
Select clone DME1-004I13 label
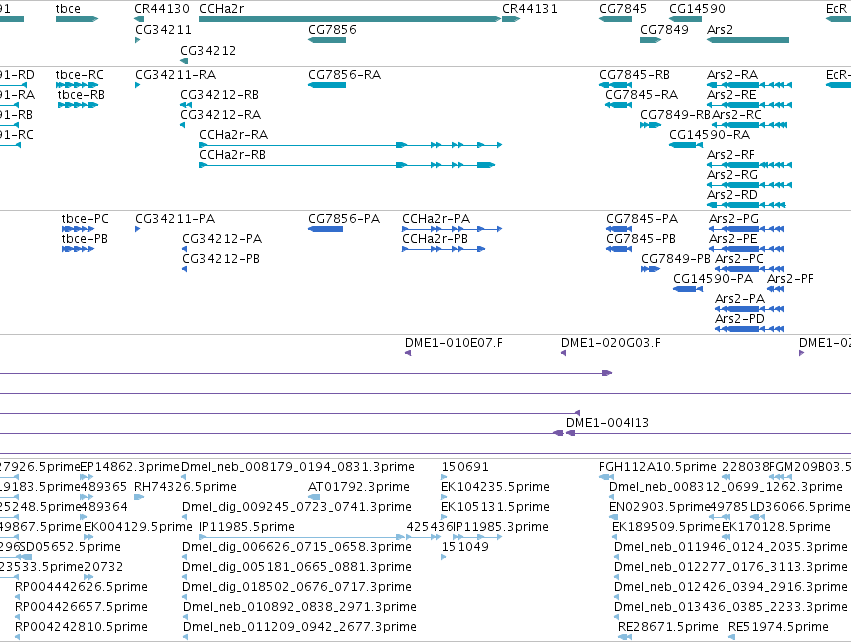pos(607,423)
